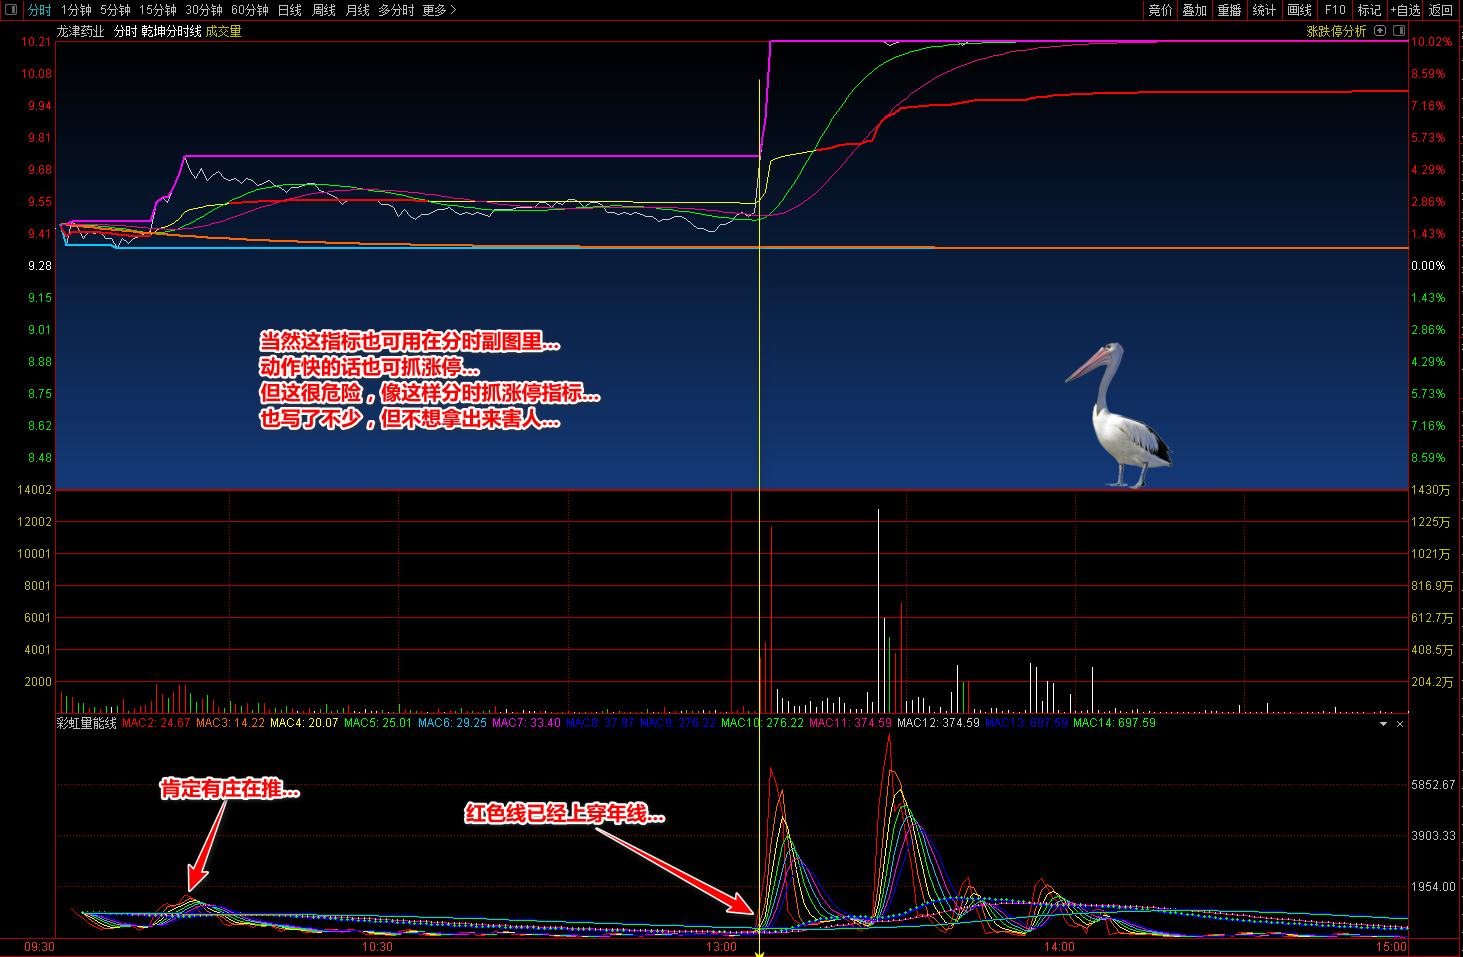Close the 彩虹量能线 indicator panel
The width and height of the screenshot is (1463, 957).
click(1400, 724)
